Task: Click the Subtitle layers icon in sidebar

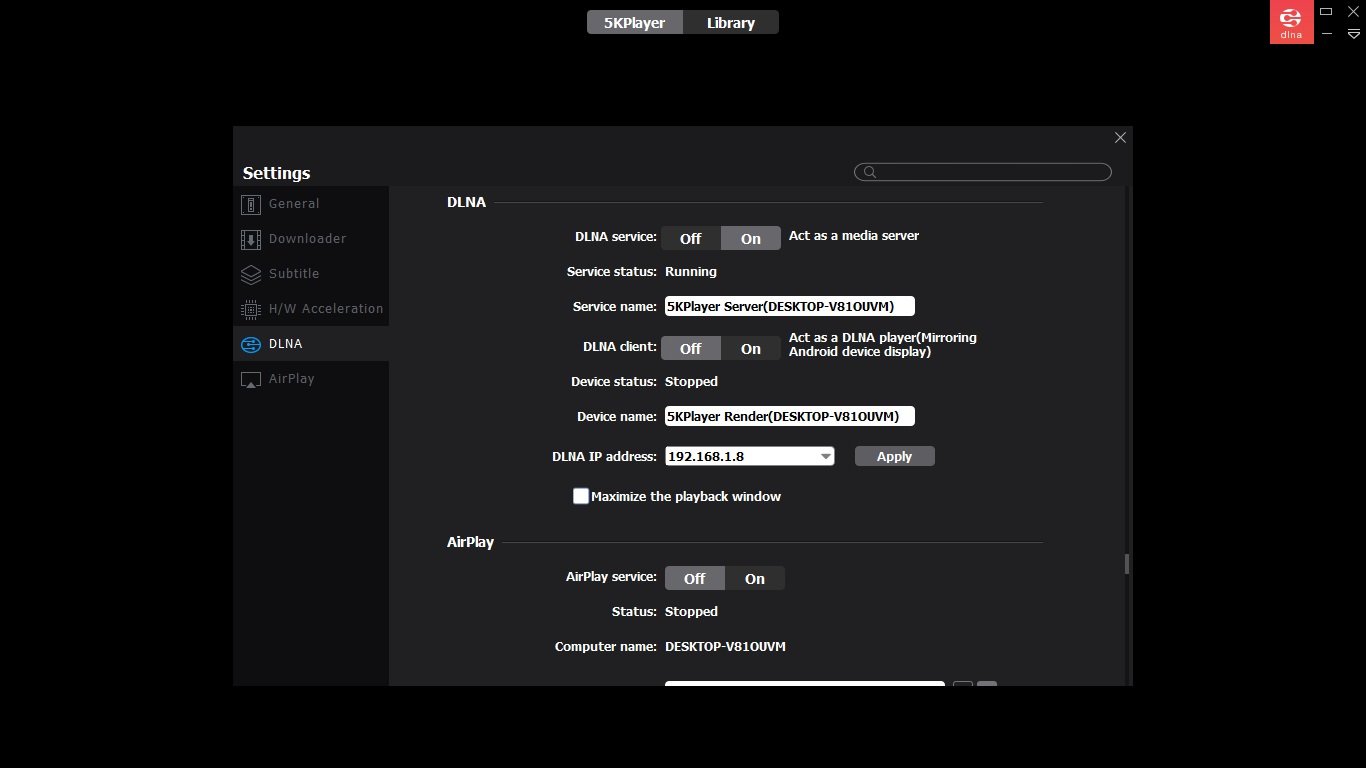Action: (x=251, y=274)
